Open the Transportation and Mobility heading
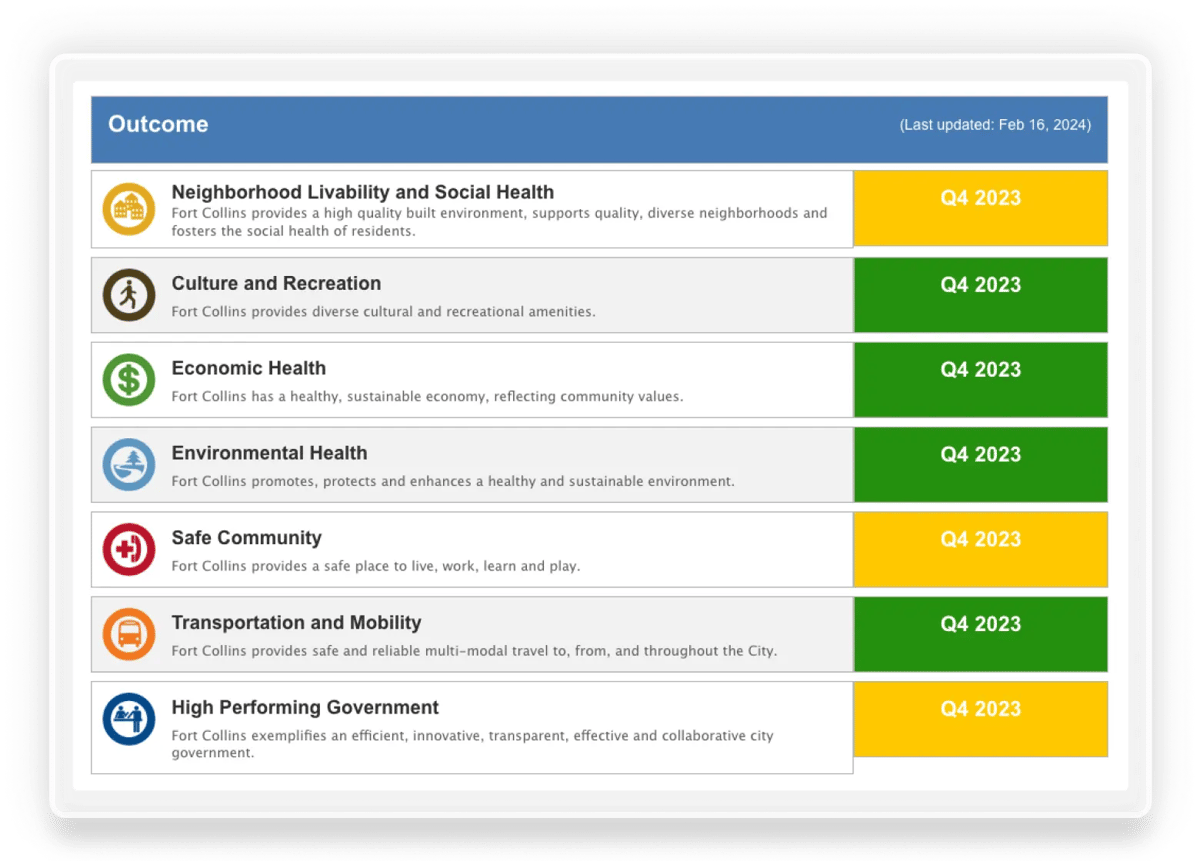Image resolution: width=1200 pixels, height=861 pixels. coord(296,623)
